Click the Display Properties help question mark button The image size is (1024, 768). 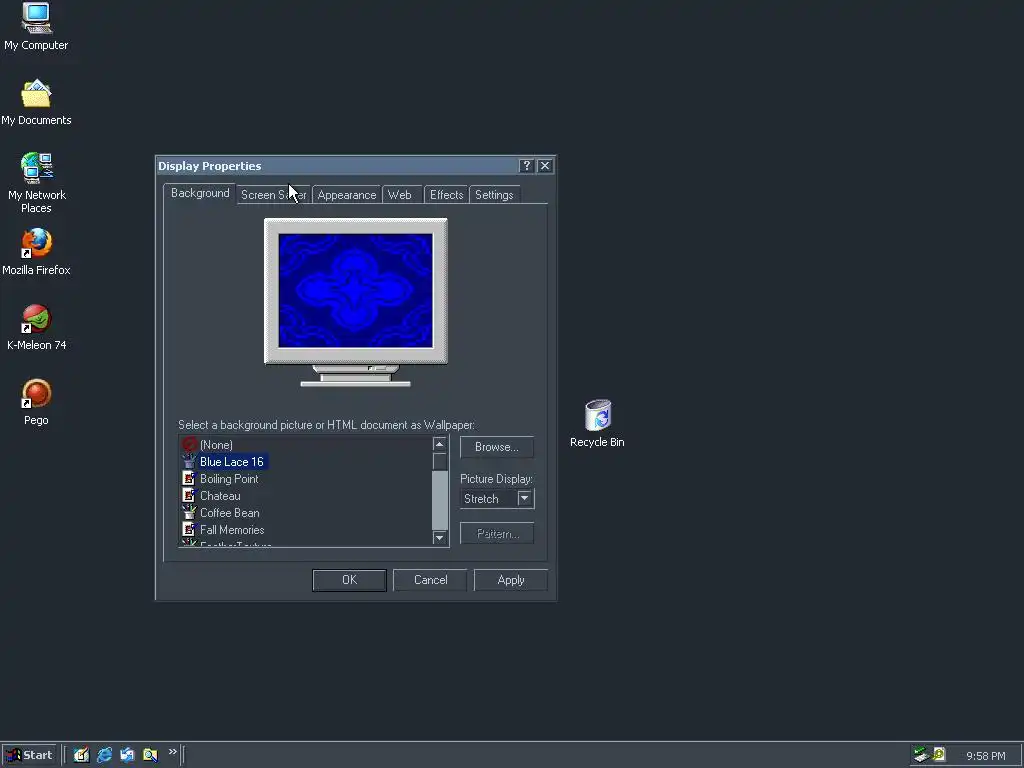[x=526, y=166]
